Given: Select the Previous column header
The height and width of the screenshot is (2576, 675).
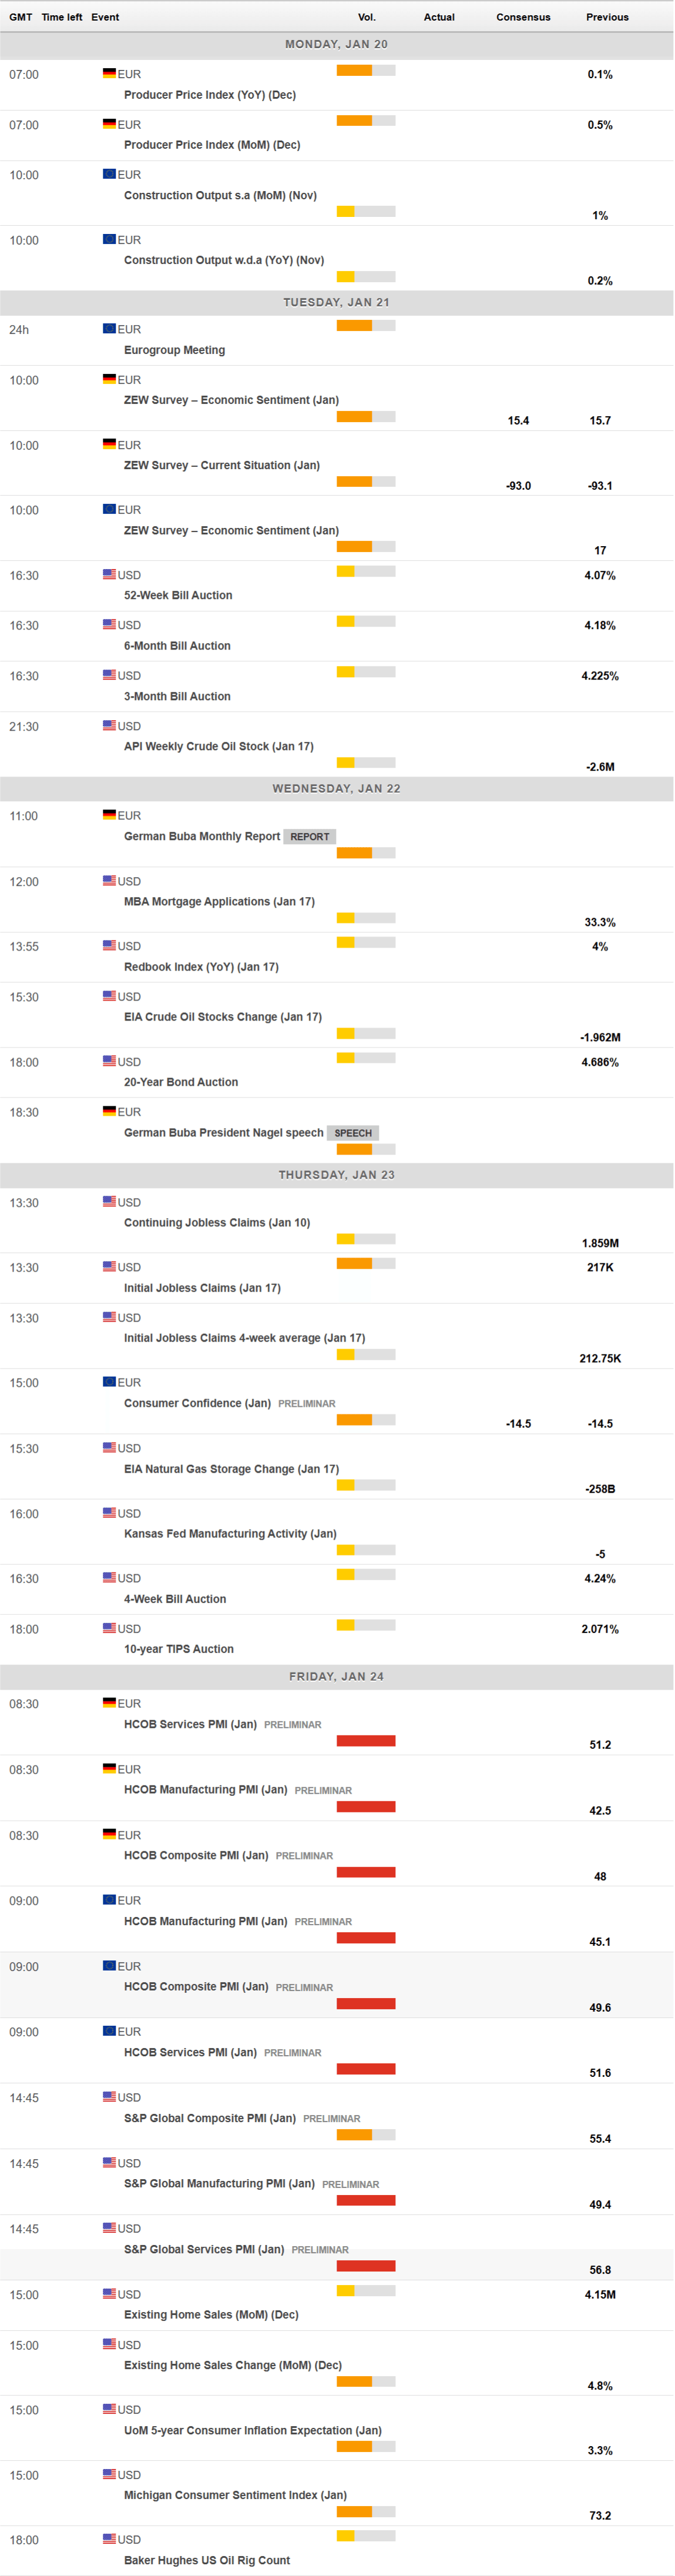Looking at the screenshot, I should (x=607, y=17).
